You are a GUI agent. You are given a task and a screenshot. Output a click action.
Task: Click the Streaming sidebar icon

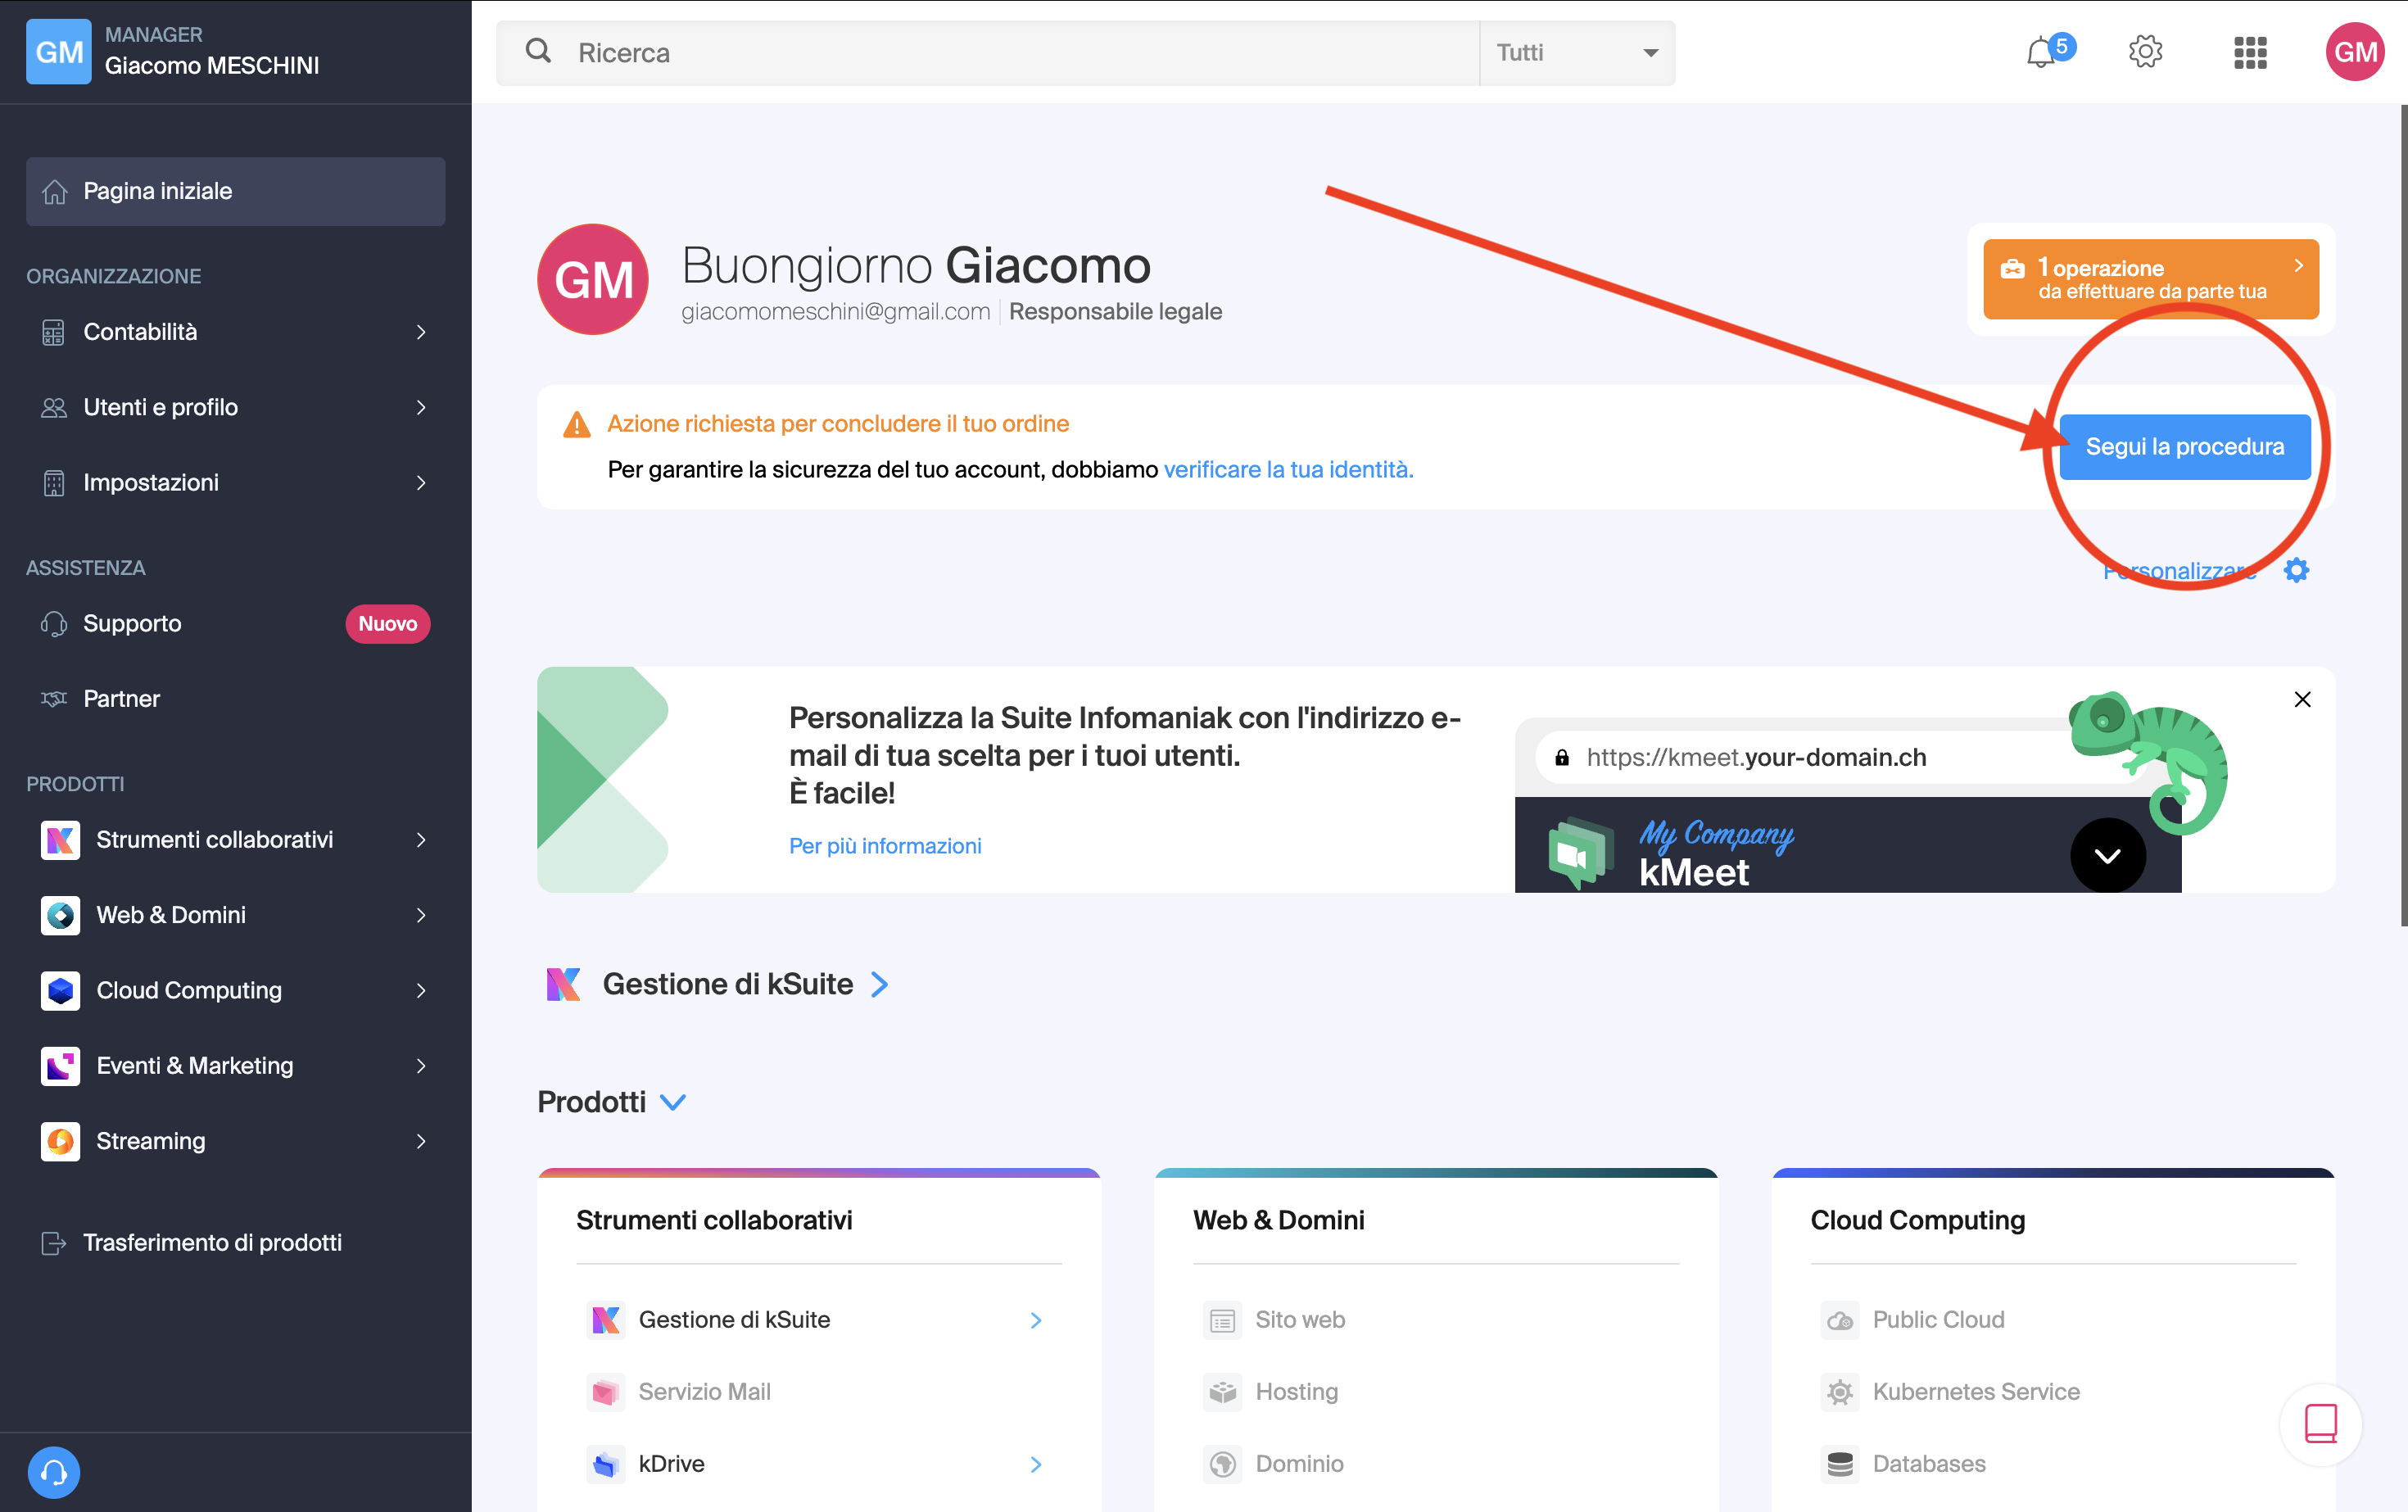coord(60,1141)
